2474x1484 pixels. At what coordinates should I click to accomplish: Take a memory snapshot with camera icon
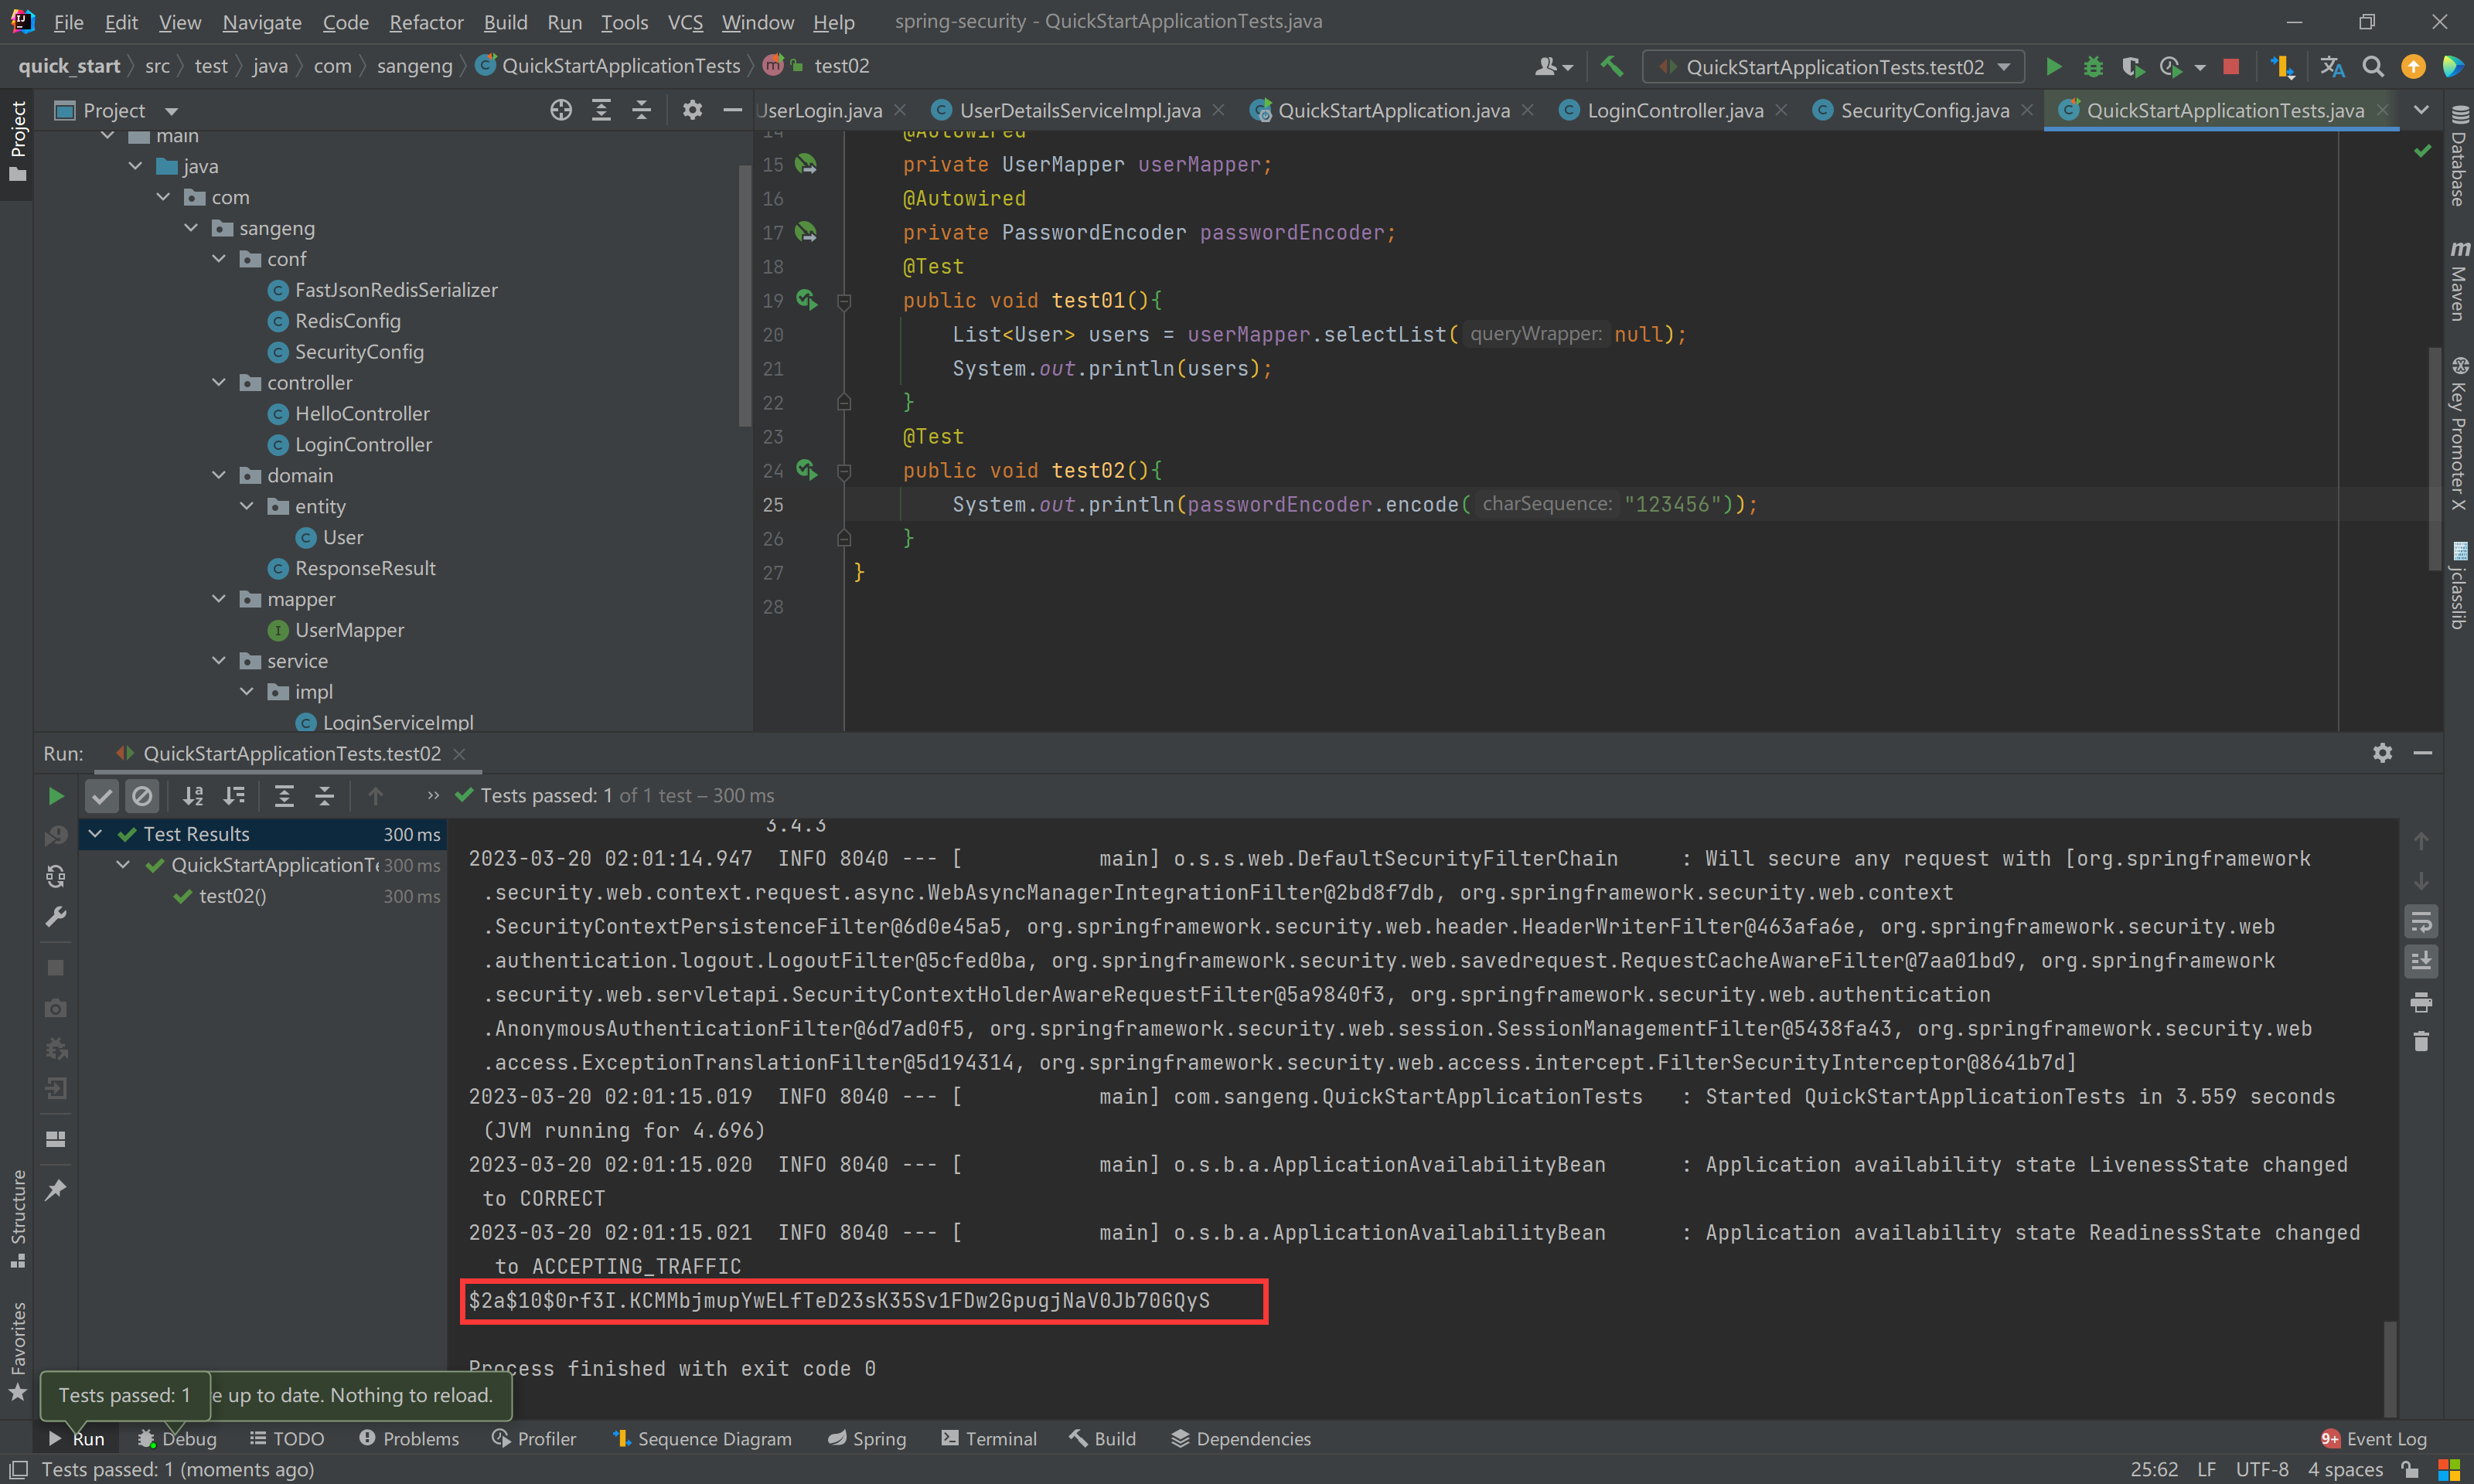(x=55, y=1008)
